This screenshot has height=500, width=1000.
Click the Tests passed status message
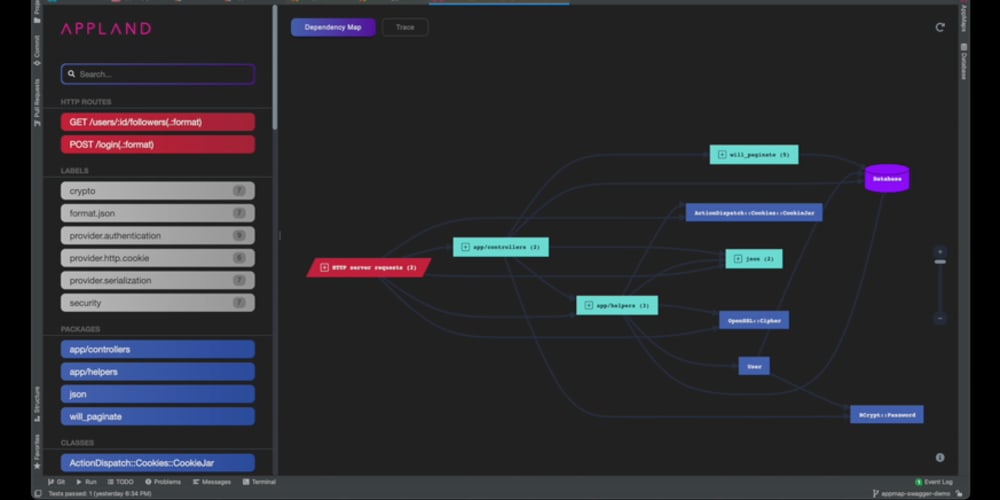pyautogui.click(x=100, y=494)
